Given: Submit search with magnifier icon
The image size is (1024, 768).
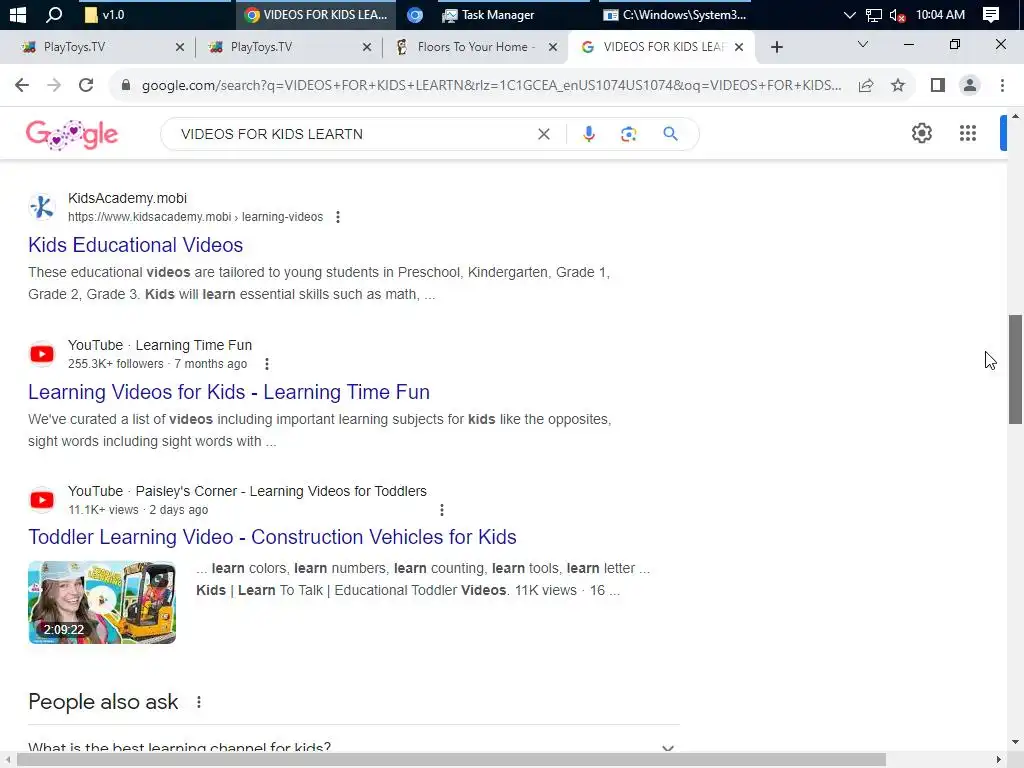Looking at the screenshot, I should point(670,134).
